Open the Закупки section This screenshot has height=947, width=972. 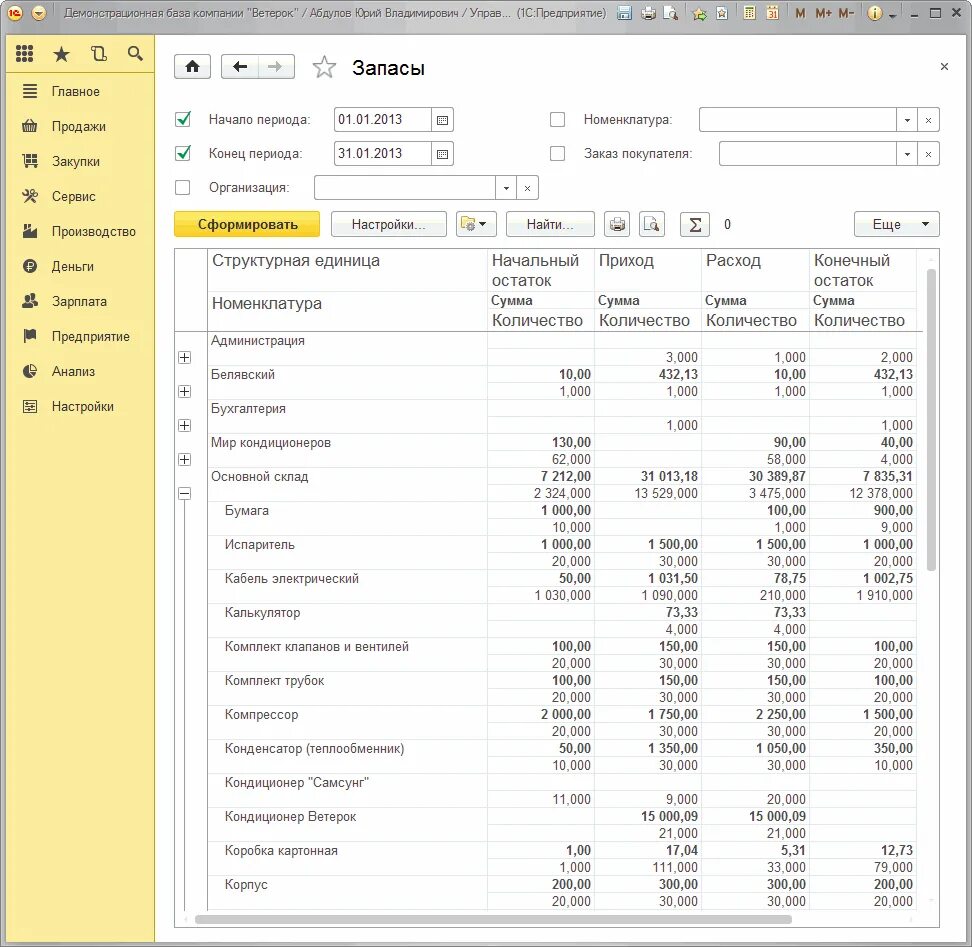80,162
